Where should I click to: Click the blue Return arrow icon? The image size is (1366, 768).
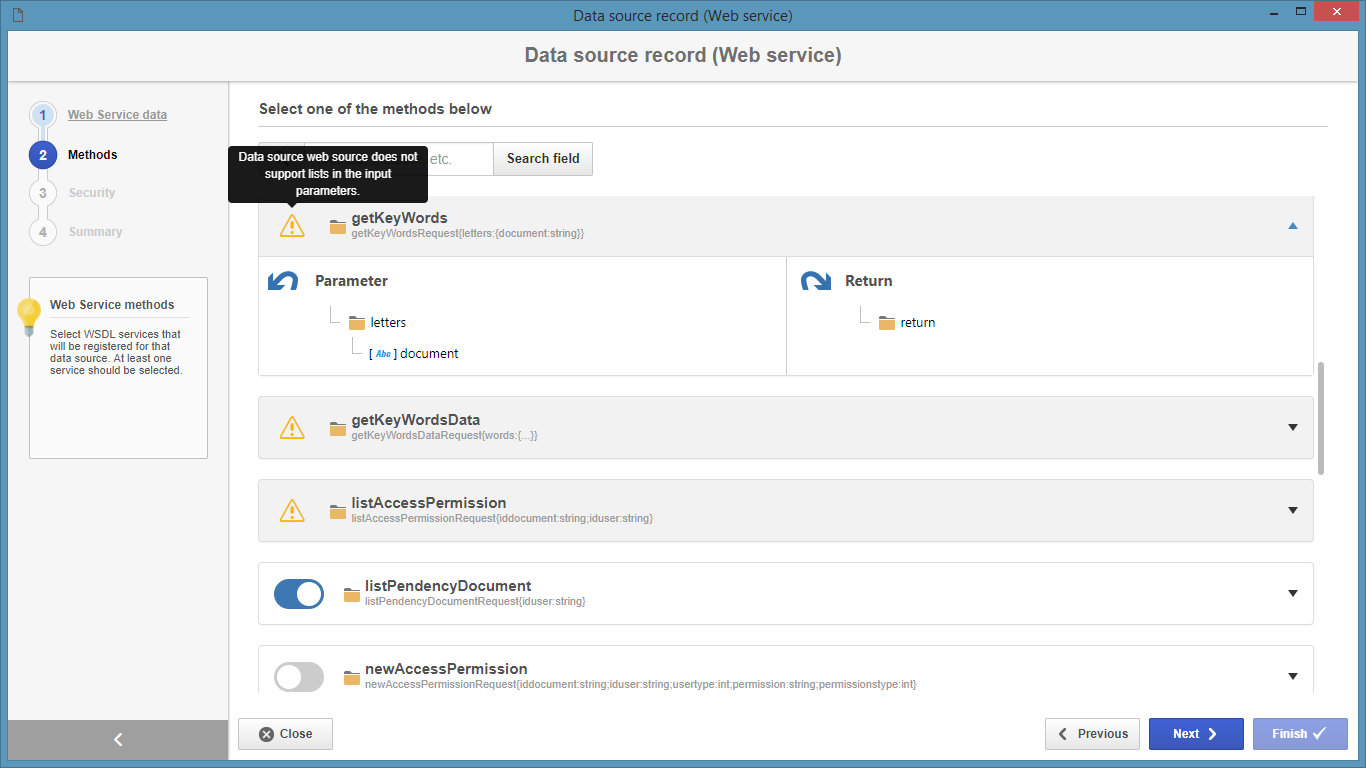pyautogui.click(x=816, y=281)
